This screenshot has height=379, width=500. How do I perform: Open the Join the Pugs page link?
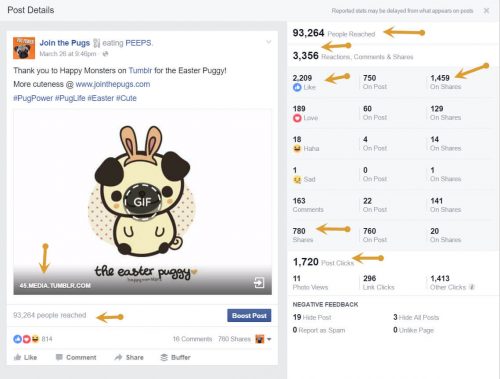65,43
